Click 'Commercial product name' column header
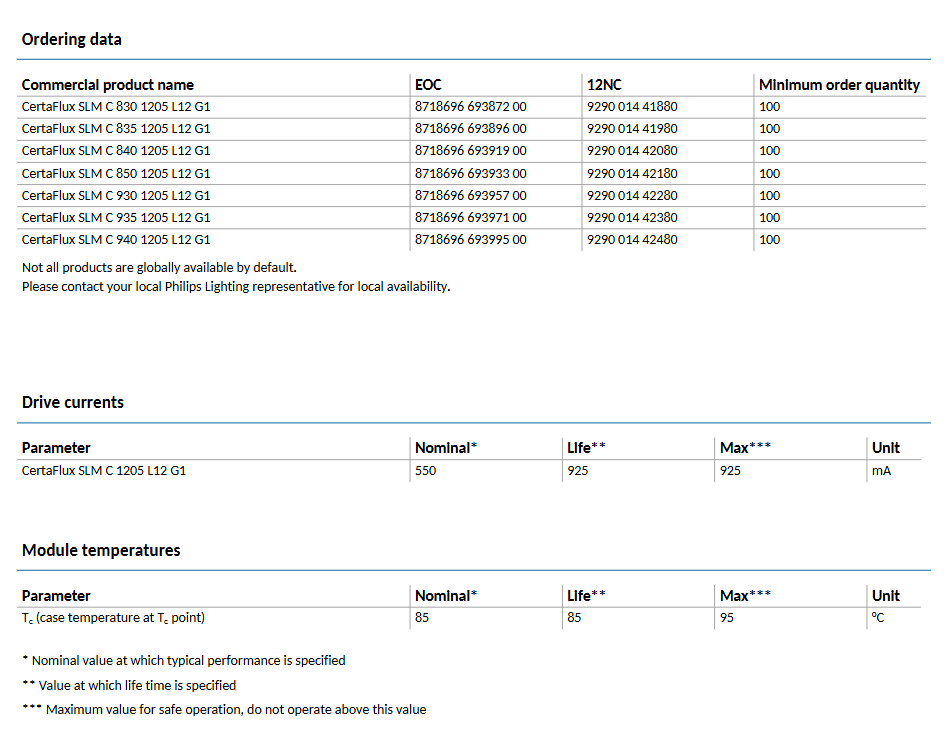Image resolution: width=948 pixels, height=749 pixels. pyautogui.click(x=108, y=85)
